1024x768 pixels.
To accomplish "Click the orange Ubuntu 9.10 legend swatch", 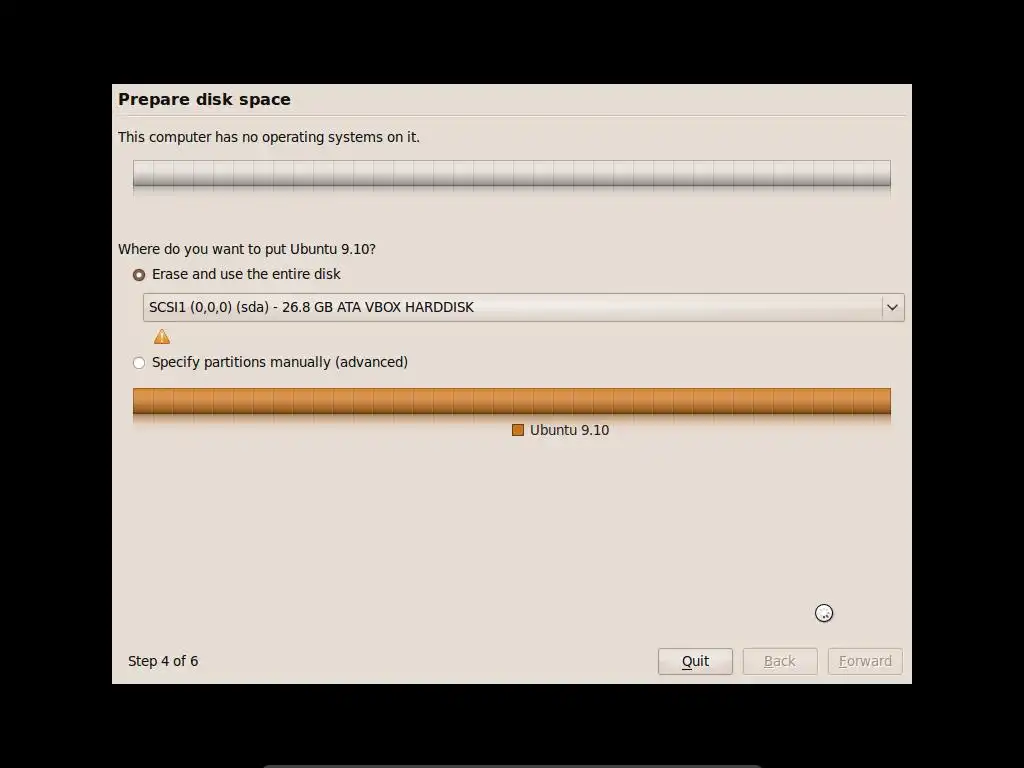I will pyautogui.click(x=518, y=430).
